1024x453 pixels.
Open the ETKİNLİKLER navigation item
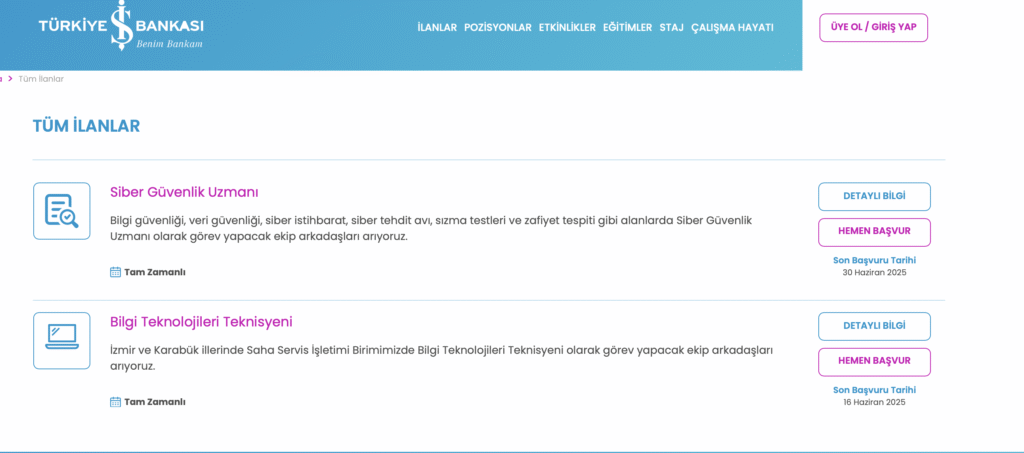[x=567, y=28]
